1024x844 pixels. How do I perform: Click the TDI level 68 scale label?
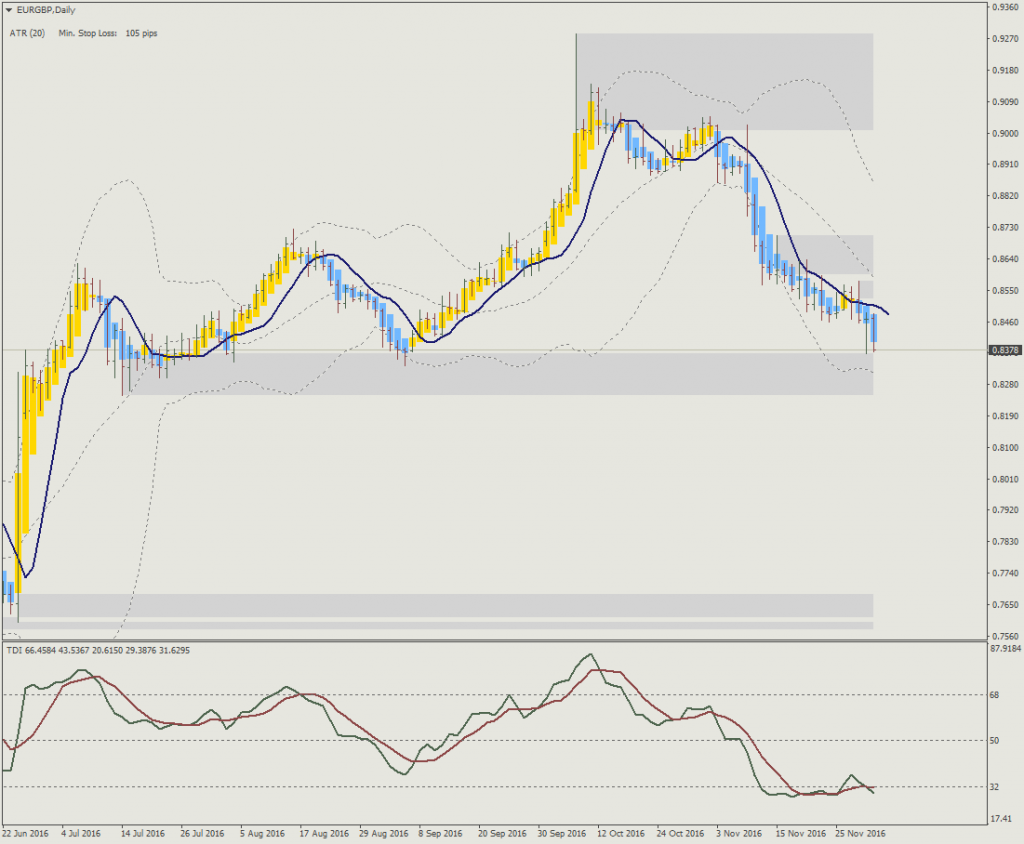pyautogui.click(x=996, y=694)
